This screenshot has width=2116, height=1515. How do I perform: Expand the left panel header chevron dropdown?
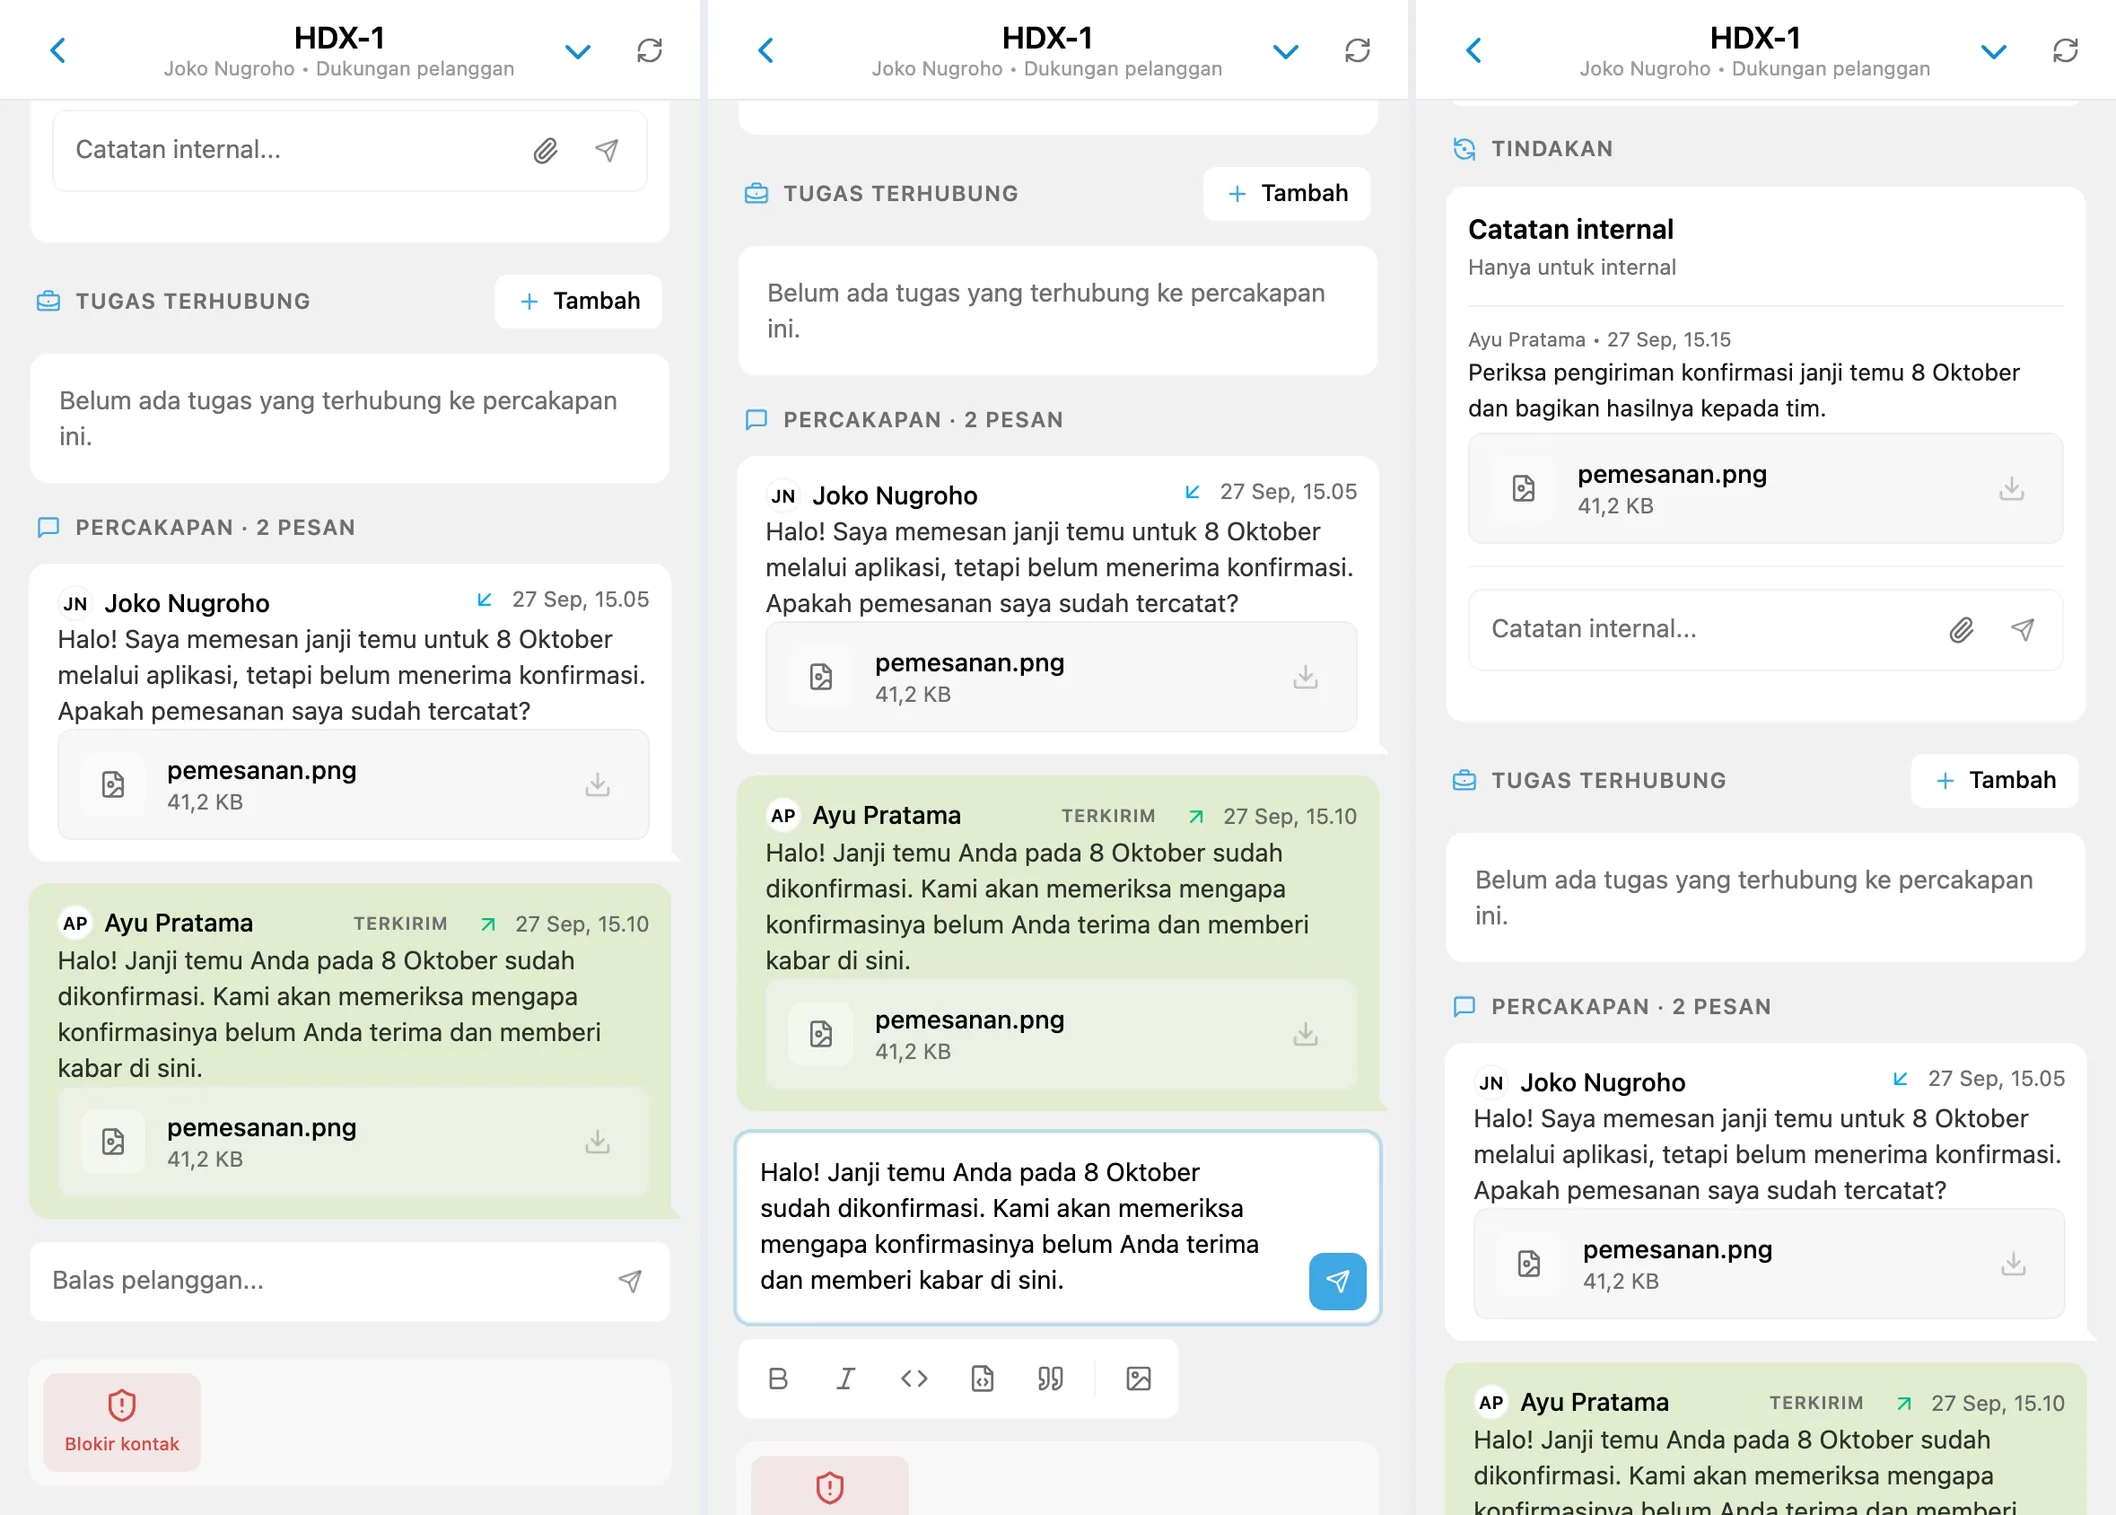click(x=578, y=51)
